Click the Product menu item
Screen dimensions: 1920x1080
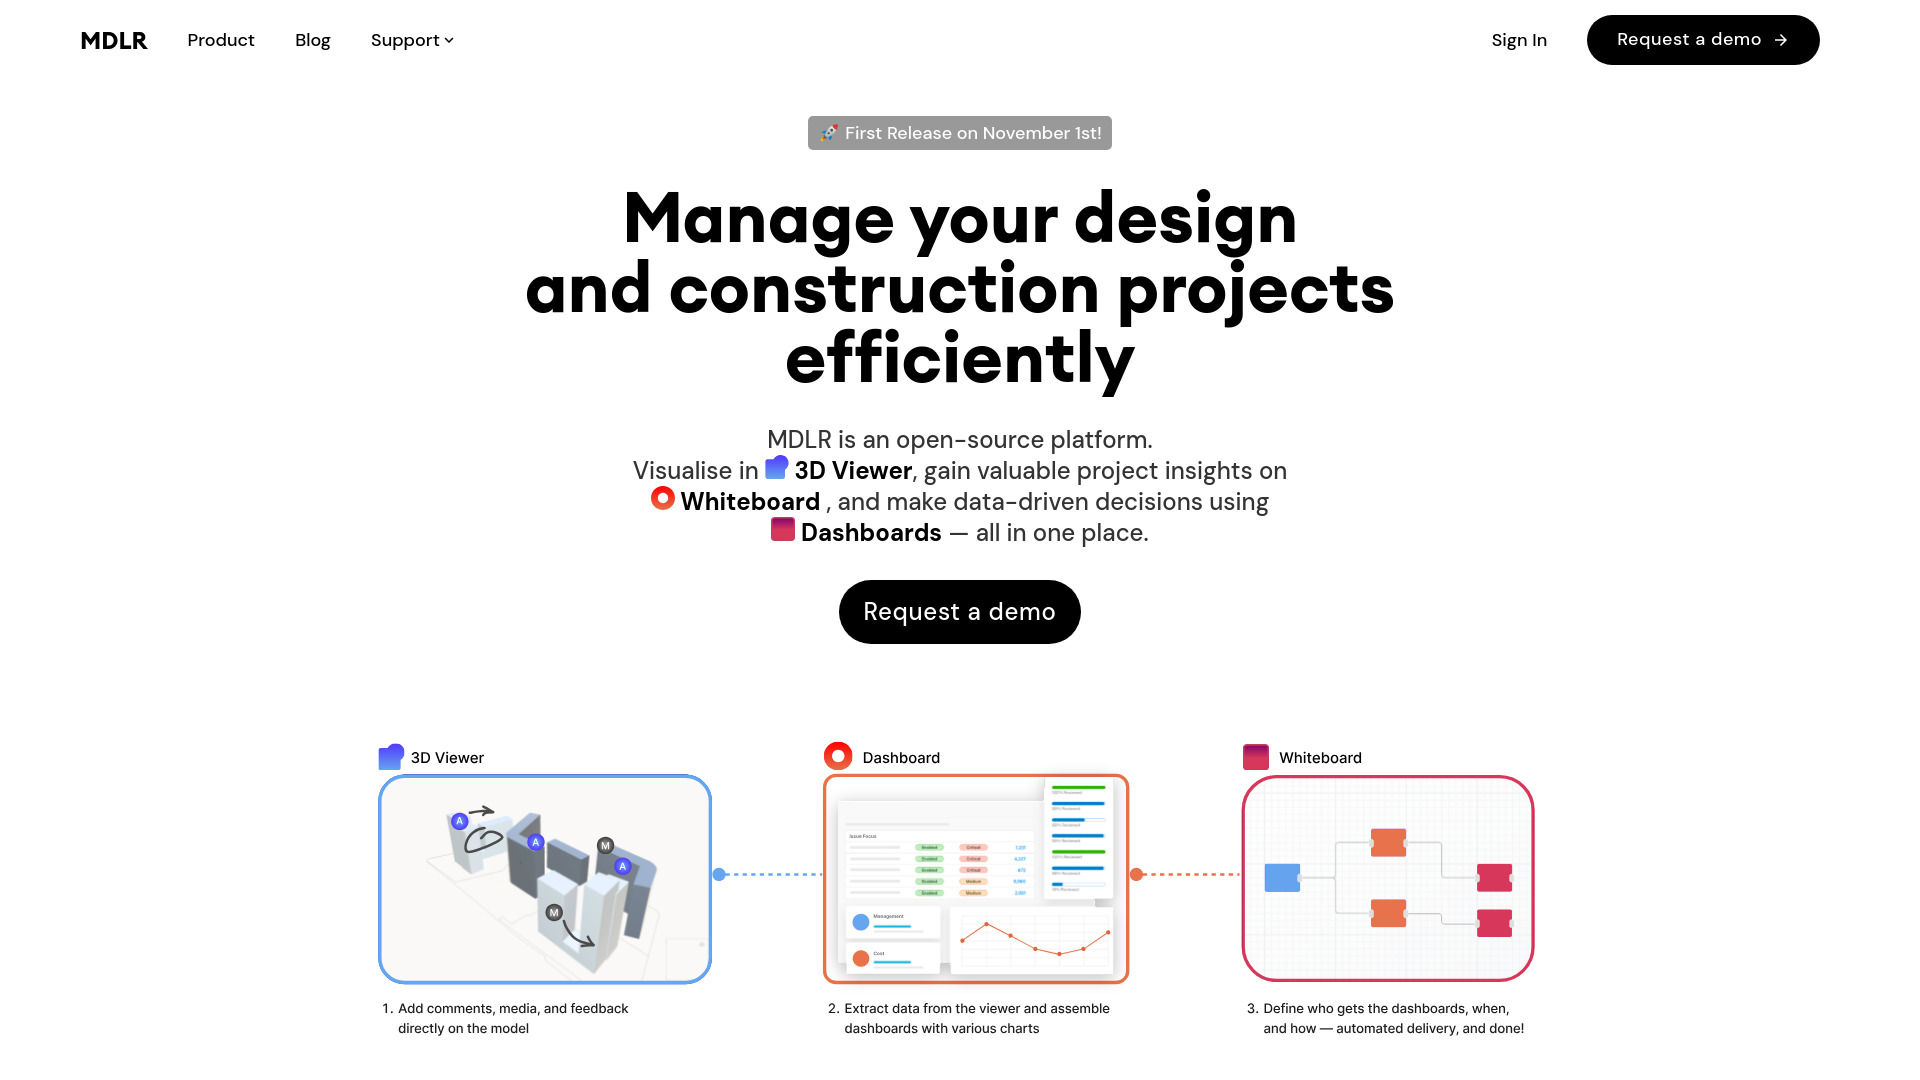click(220, 40)
